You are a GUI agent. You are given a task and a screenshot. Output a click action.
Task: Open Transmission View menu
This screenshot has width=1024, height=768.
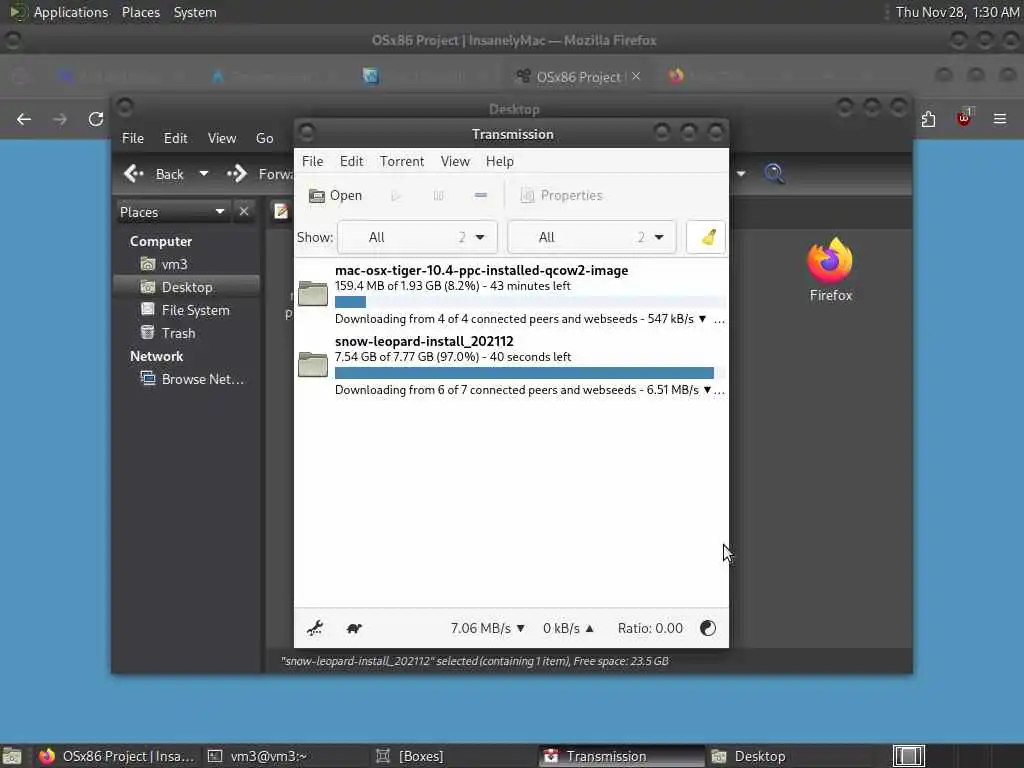(455, 161)
